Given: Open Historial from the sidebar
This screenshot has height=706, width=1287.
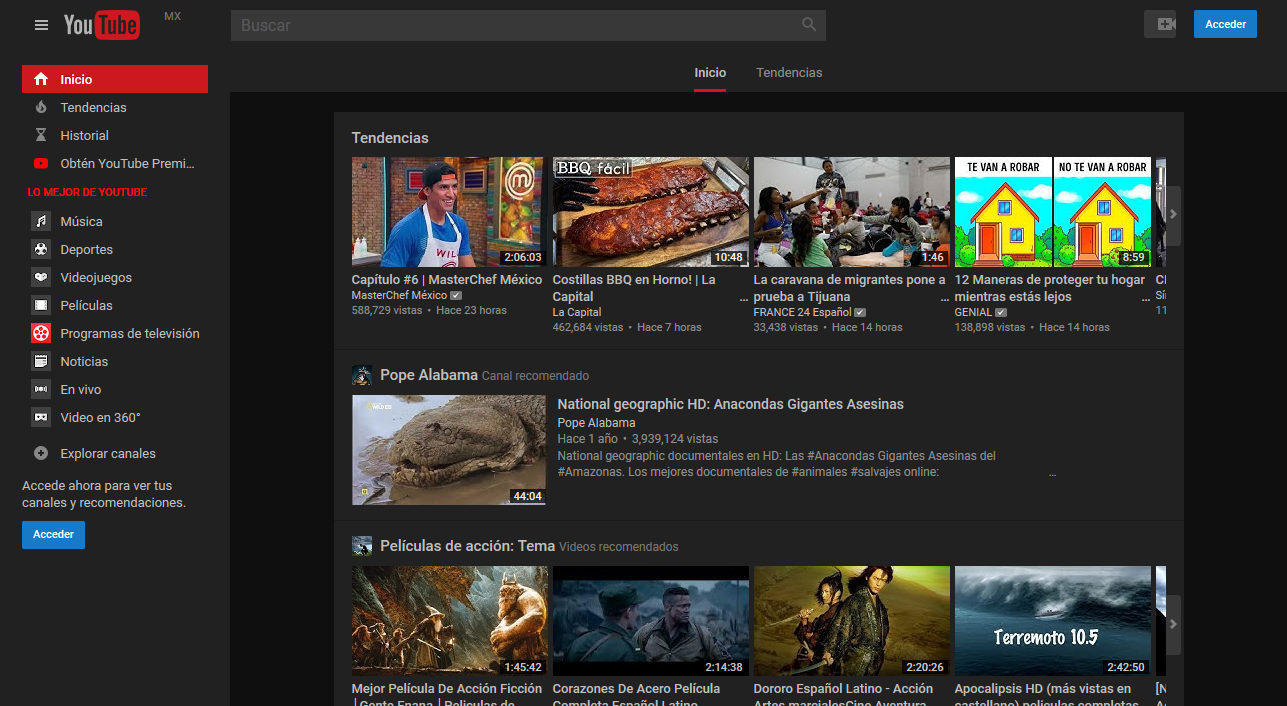Looking at the screenshot, I should coord(85,135).
